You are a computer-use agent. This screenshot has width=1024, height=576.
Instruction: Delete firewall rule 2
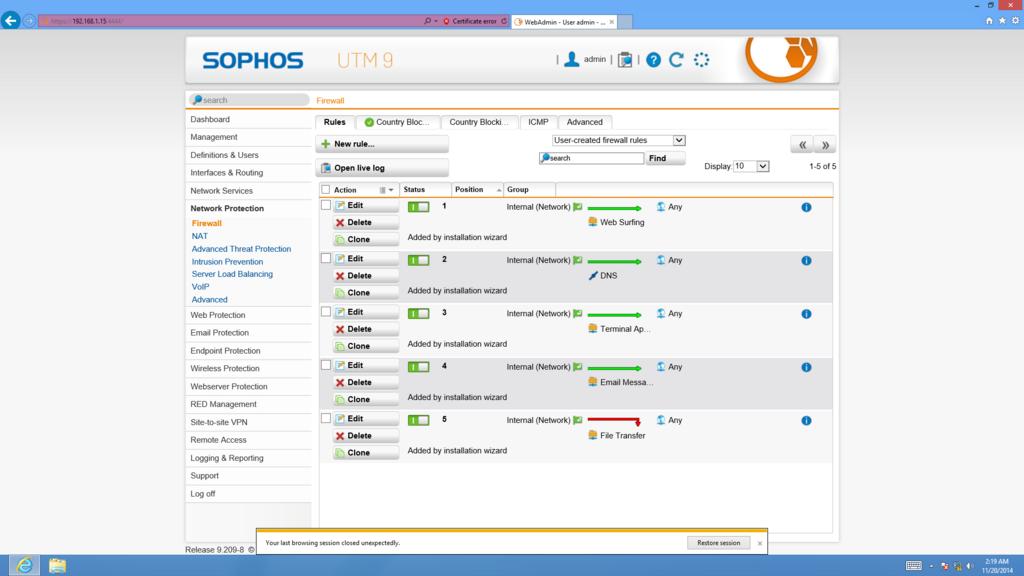click(366, 276)
